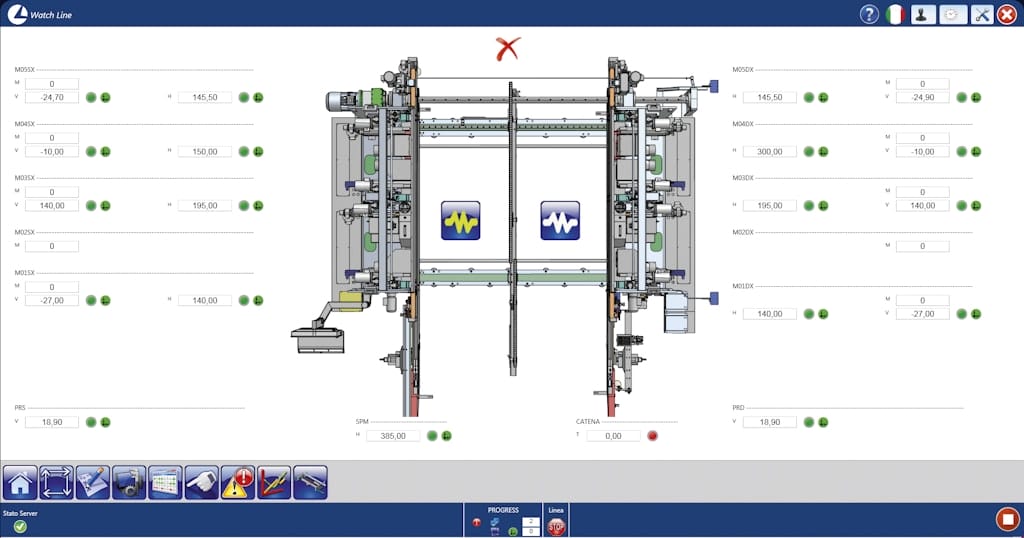Open the pencil edit document icon
This screenshot has height=538, width=1024.
coord(93,483)
